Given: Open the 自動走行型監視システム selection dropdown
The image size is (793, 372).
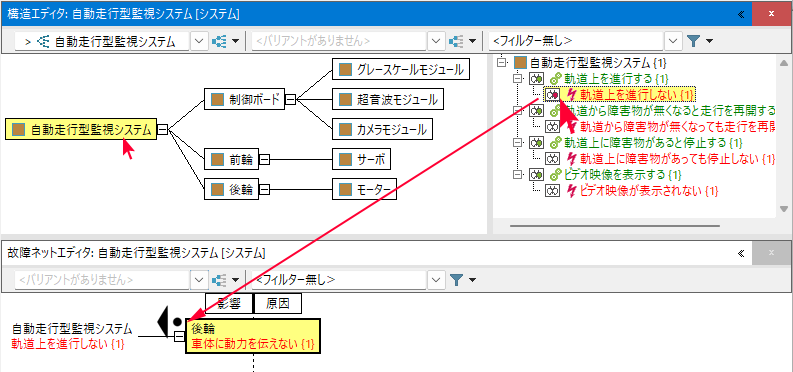Looking at the screenshot, I should click(x=199, y=41).
